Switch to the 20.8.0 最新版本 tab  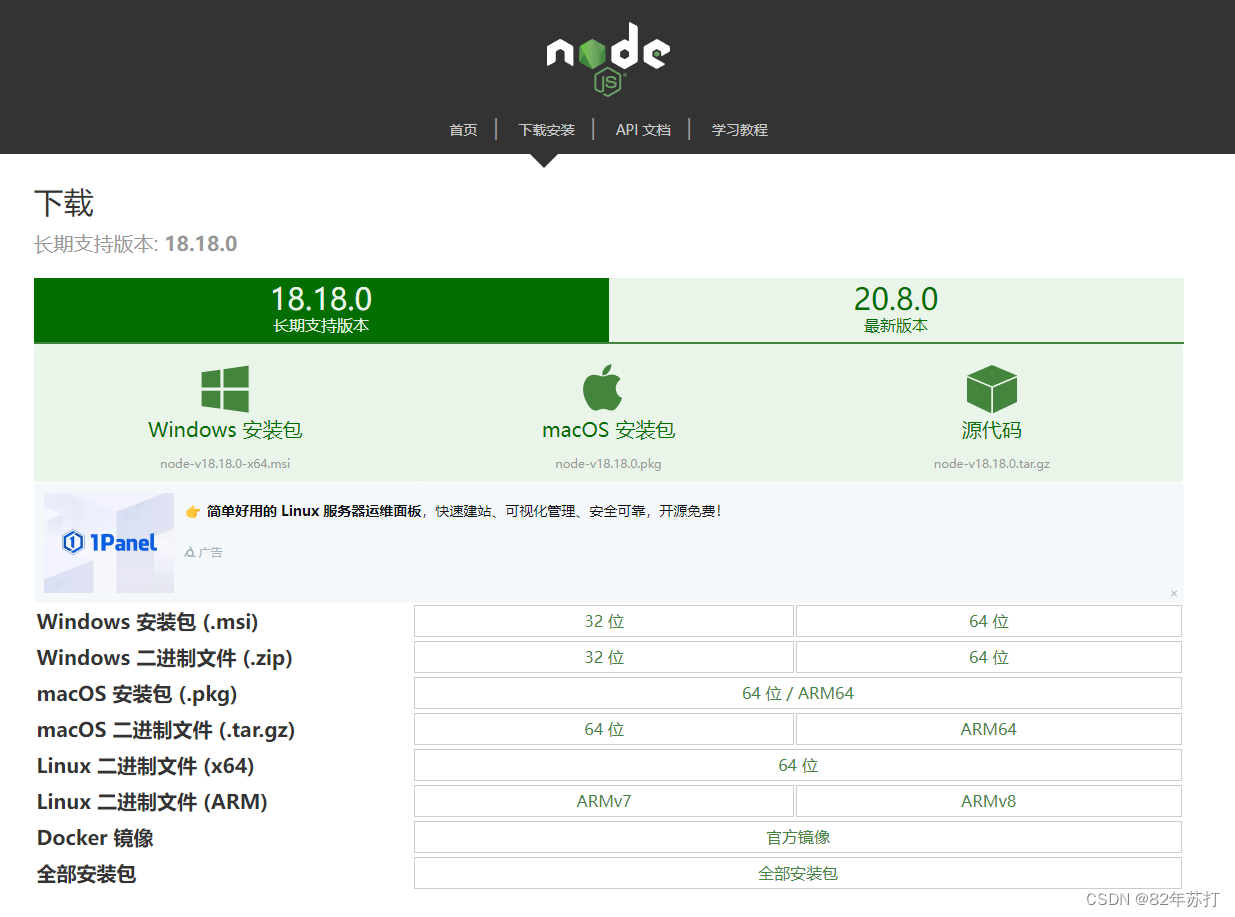(x=896, y=310)
